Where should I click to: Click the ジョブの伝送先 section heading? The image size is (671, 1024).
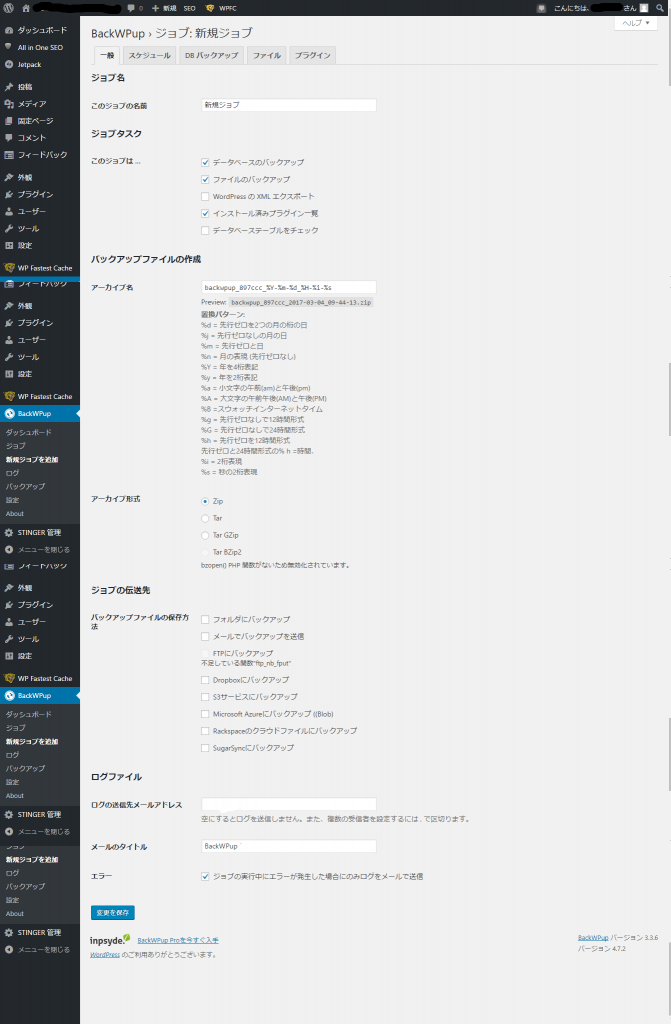pos(120,590)
